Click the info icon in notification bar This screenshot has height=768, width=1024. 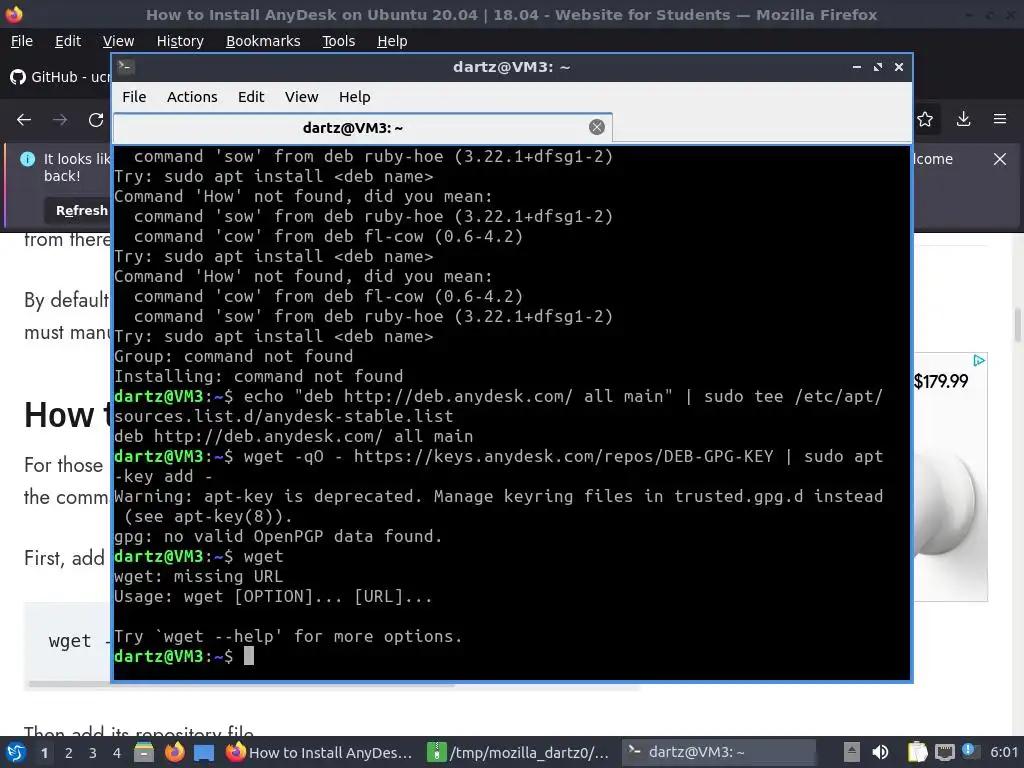click(x=27, y=159)
